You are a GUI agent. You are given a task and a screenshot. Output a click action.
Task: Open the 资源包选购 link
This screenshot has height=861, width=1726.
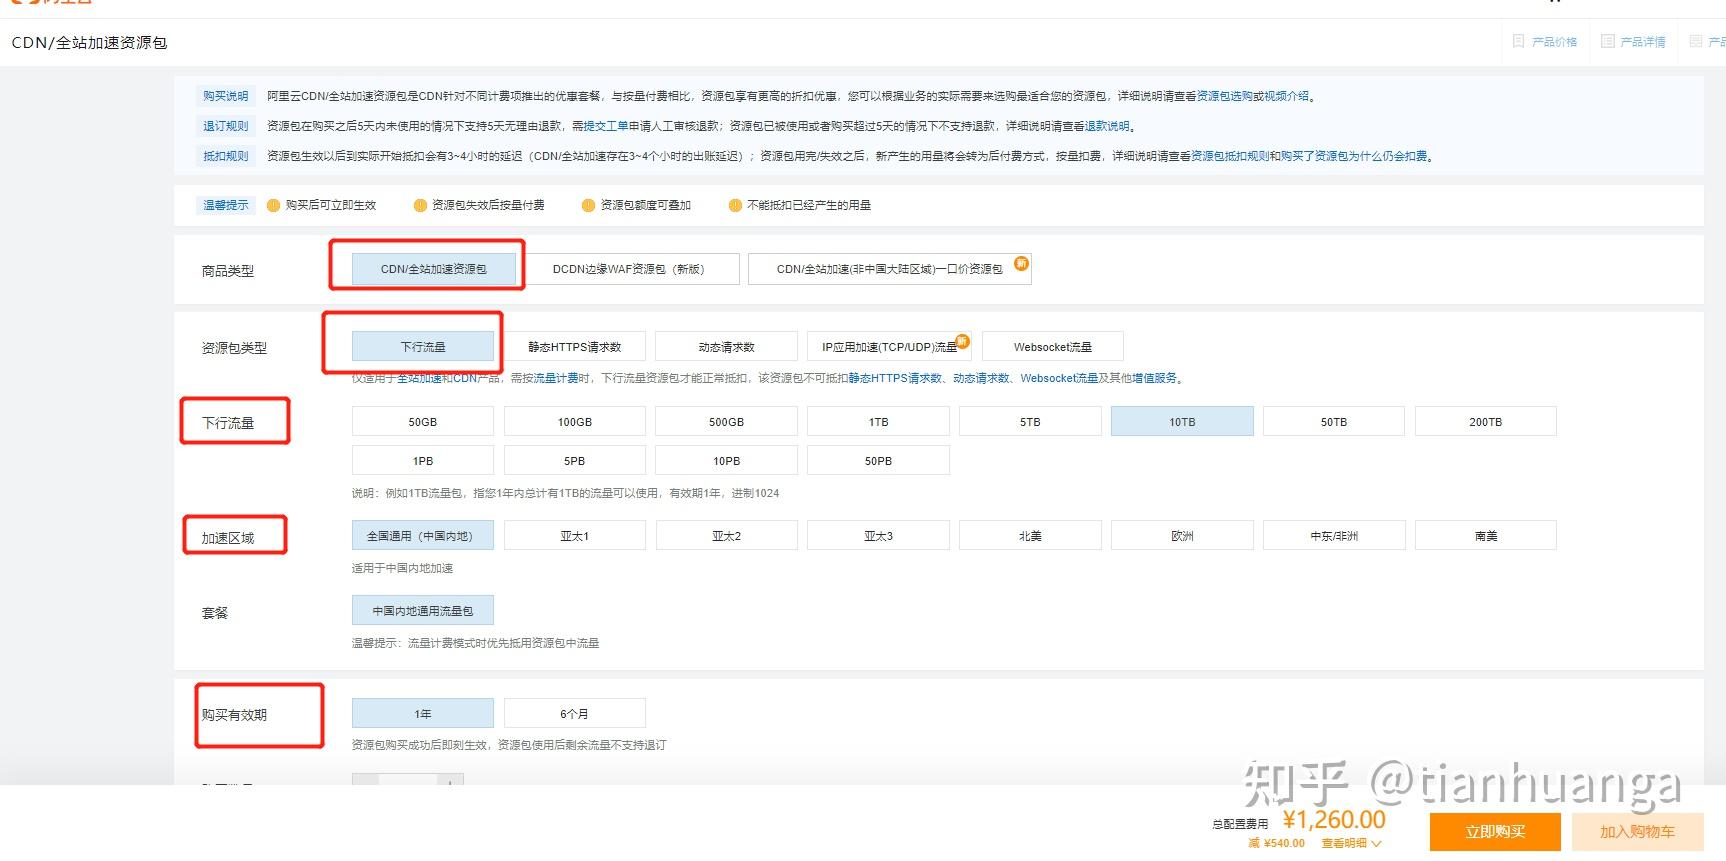click(1225, 96)
